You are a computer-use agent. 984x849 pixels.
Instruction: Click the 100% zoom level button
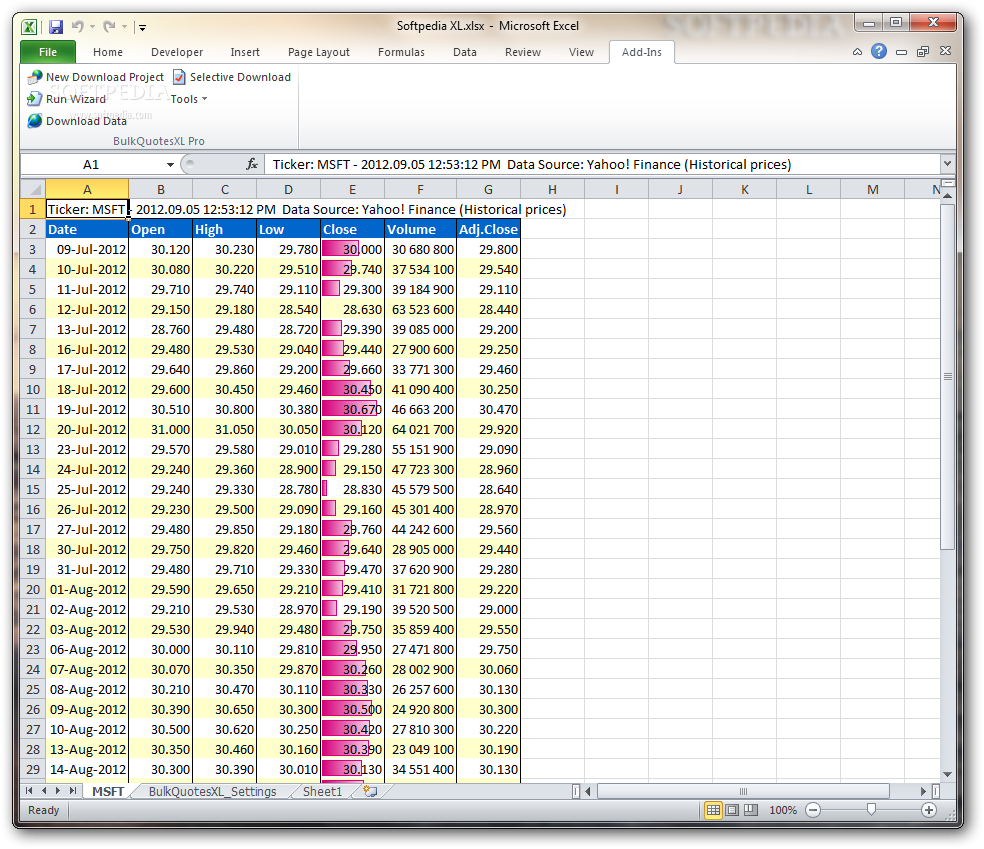pyautogui.click(x=783, y=810)
